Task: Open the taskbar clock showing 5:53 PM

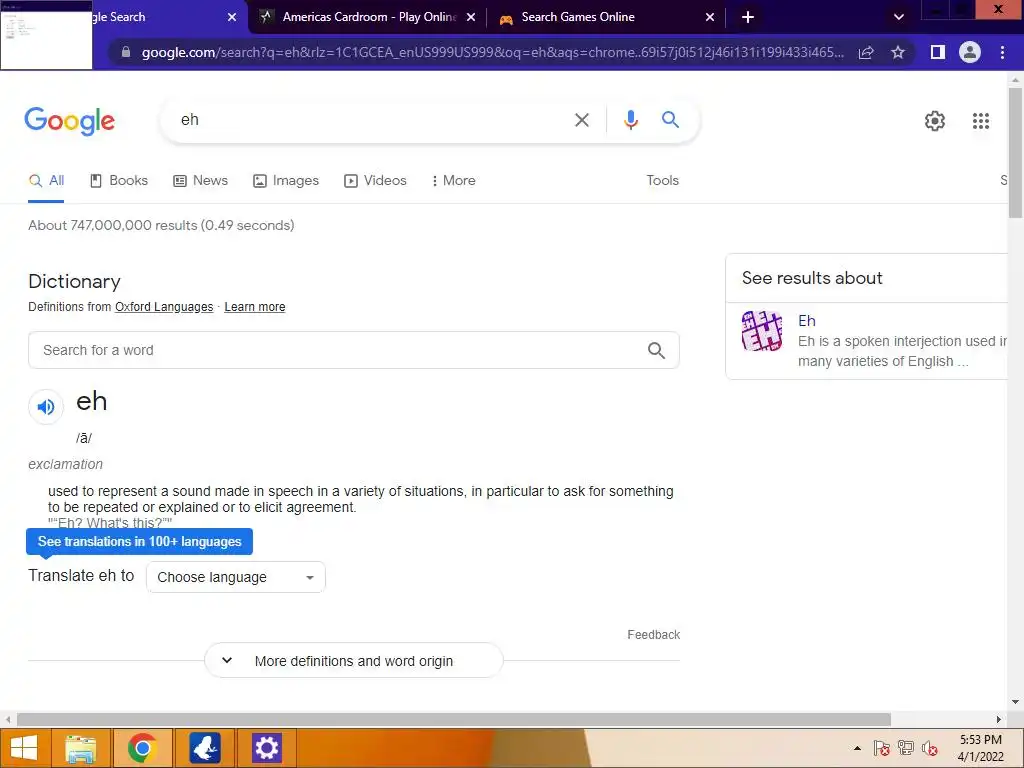Action: (980, 748)
